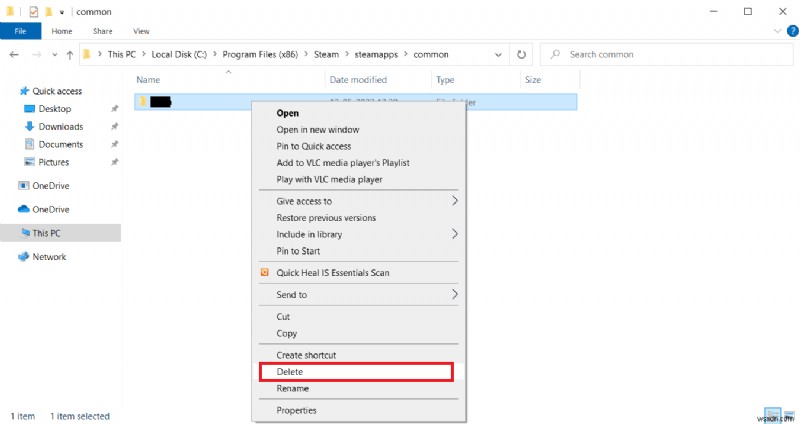
Task: Open Pictures in the navigation pane
Action: tap(54, 162)
